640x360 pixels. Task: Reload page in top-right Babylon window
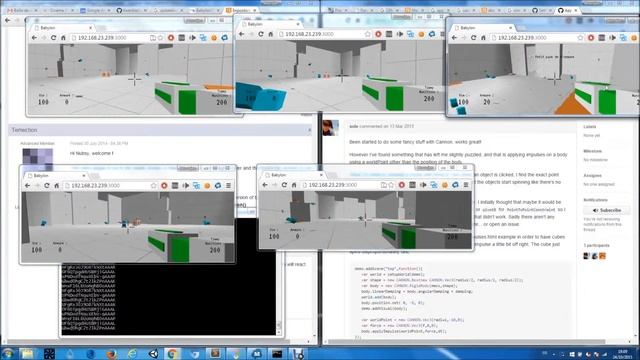pyautogui.click(x=473, y=38)
